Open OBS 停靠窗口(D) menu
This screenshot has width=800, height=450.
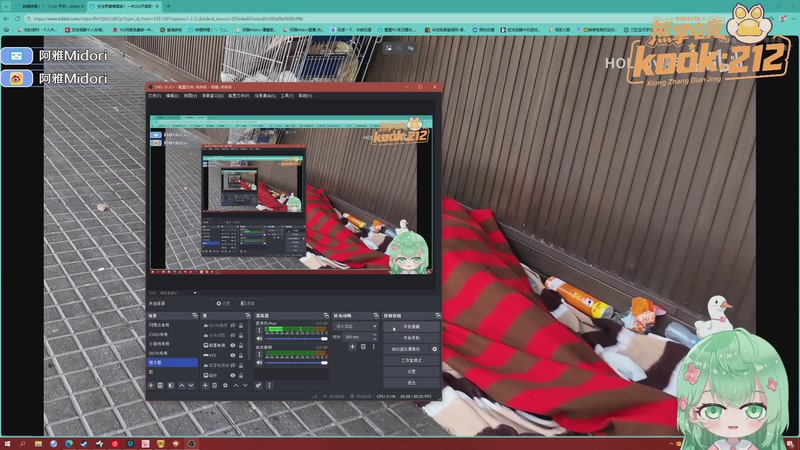click(213, 95)
